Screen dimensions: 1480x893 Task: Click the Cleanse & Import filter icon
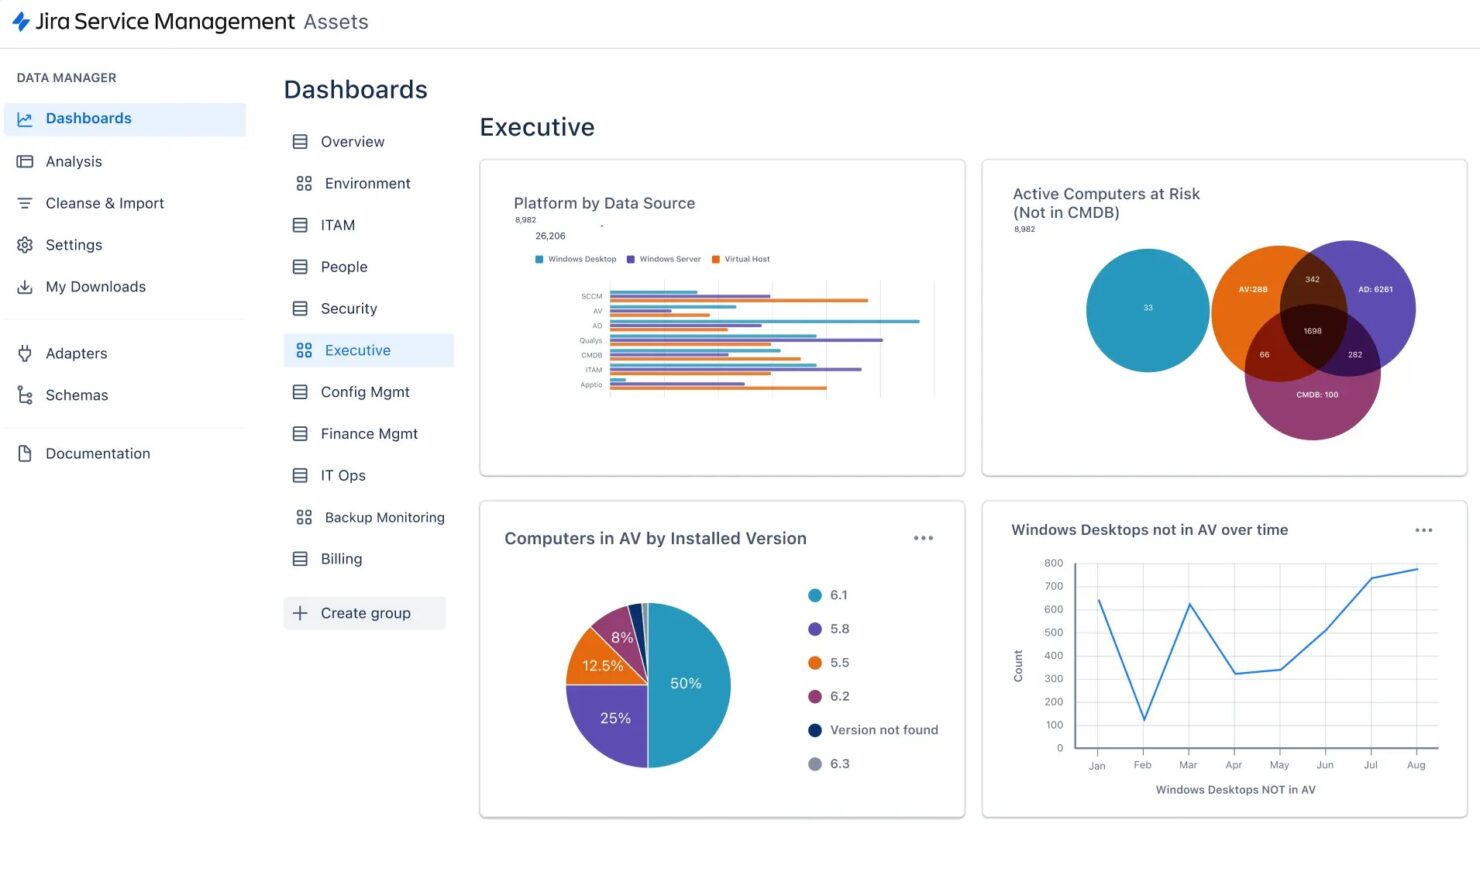pyautogui.click(x=25, y=203)
